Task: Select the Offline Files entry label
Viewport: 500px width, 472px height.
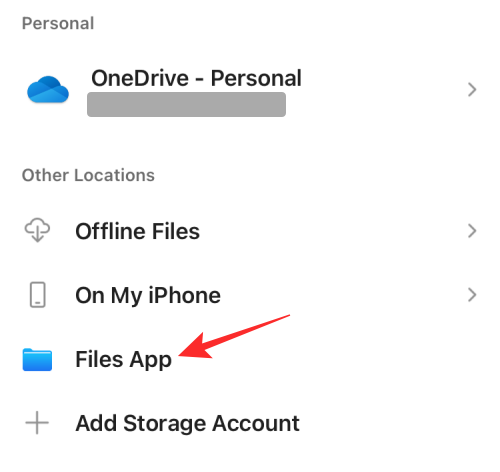Action: (x=137, y=231)
